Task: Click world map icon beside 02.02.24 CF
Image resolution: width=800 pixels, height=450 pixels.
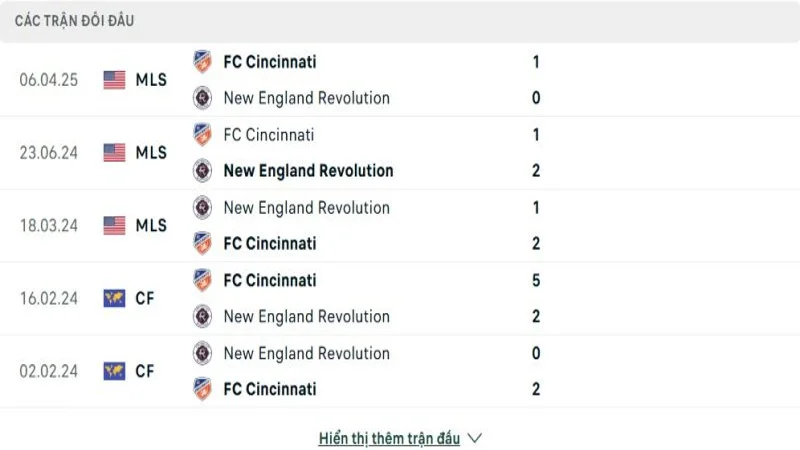Action: tap(114, 371)
